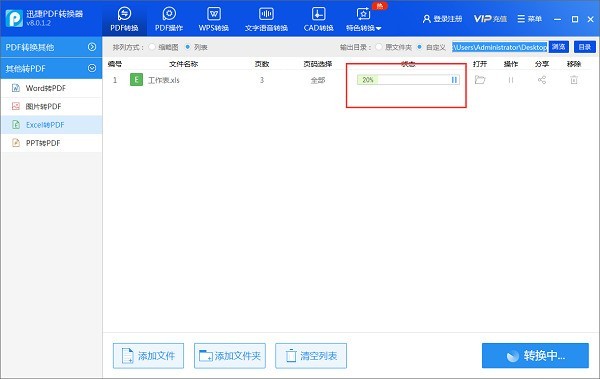Select the 自定义 output radio button
The height and width of the screenshot is (379, 600).
coord(420,47)
